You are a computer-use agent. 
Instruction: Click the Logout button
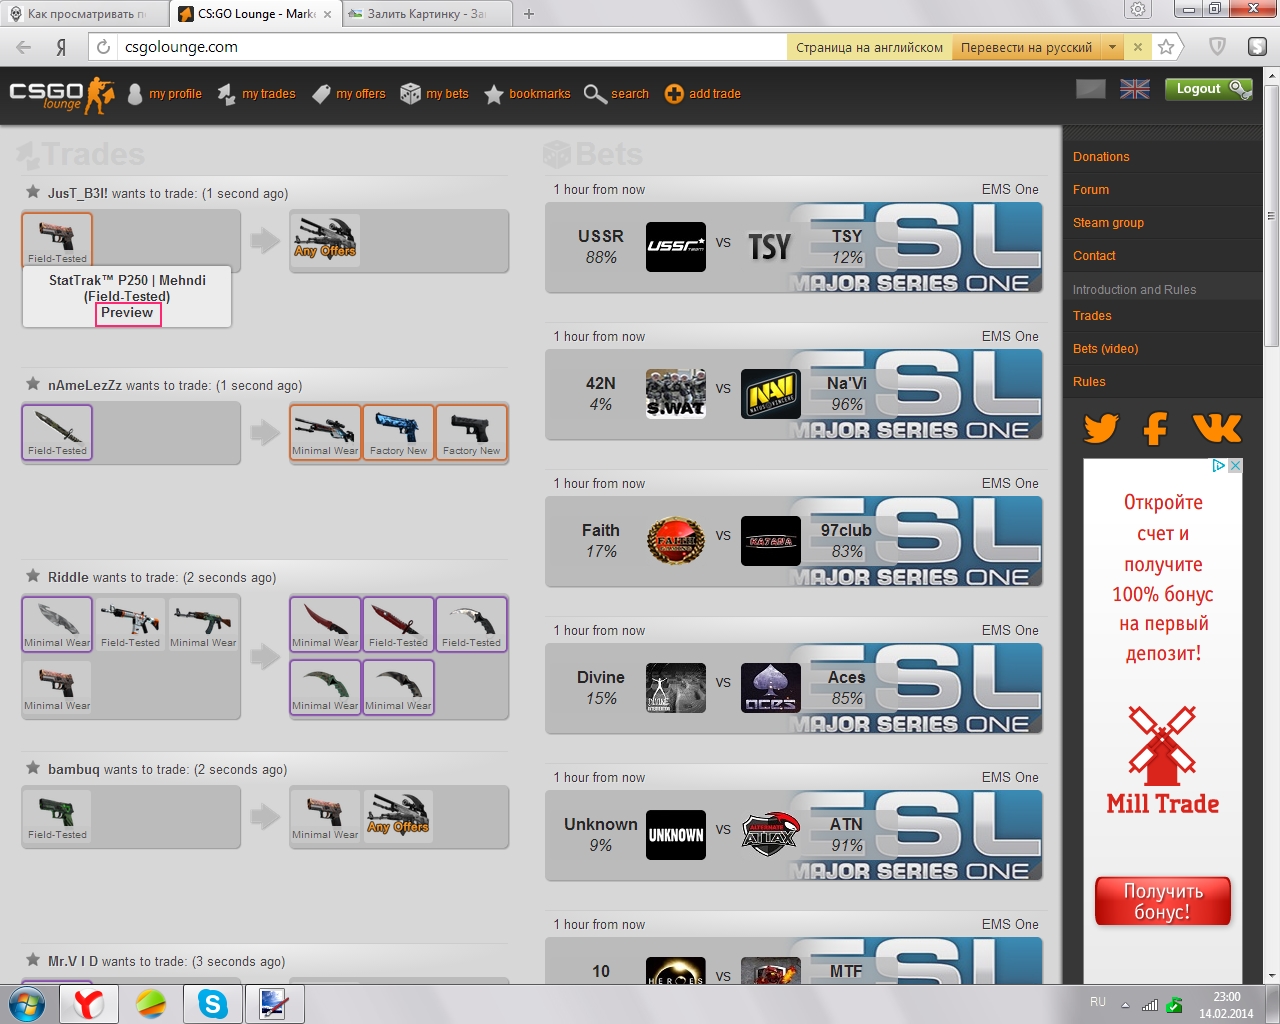[1208, 89]
